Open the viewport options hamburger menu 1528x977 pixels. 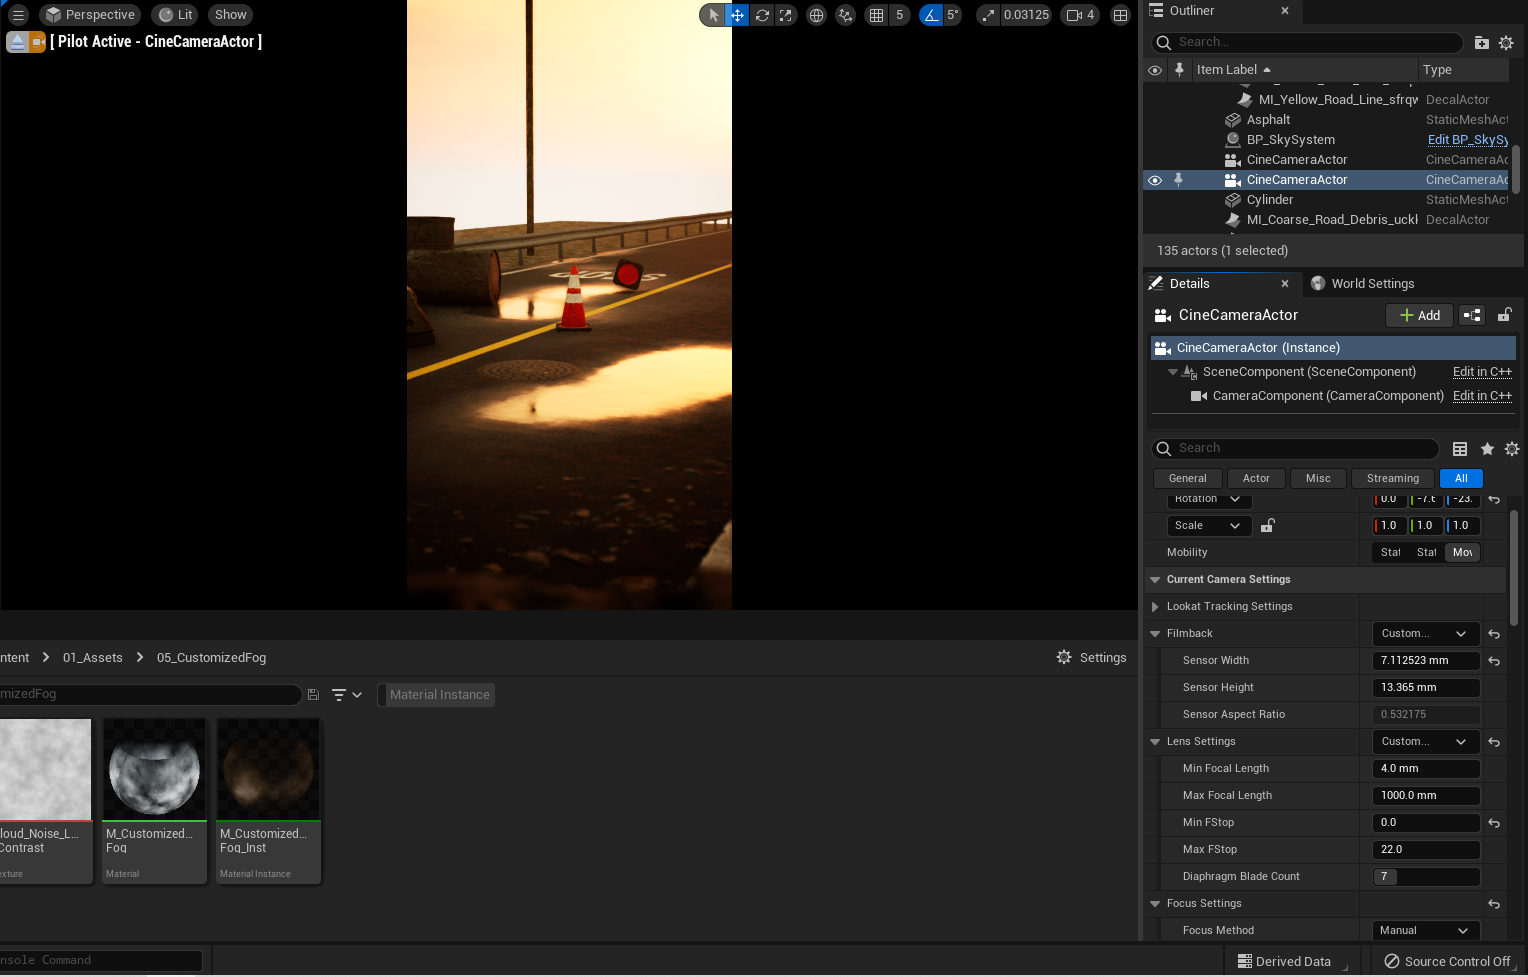(x=18, y=15)
